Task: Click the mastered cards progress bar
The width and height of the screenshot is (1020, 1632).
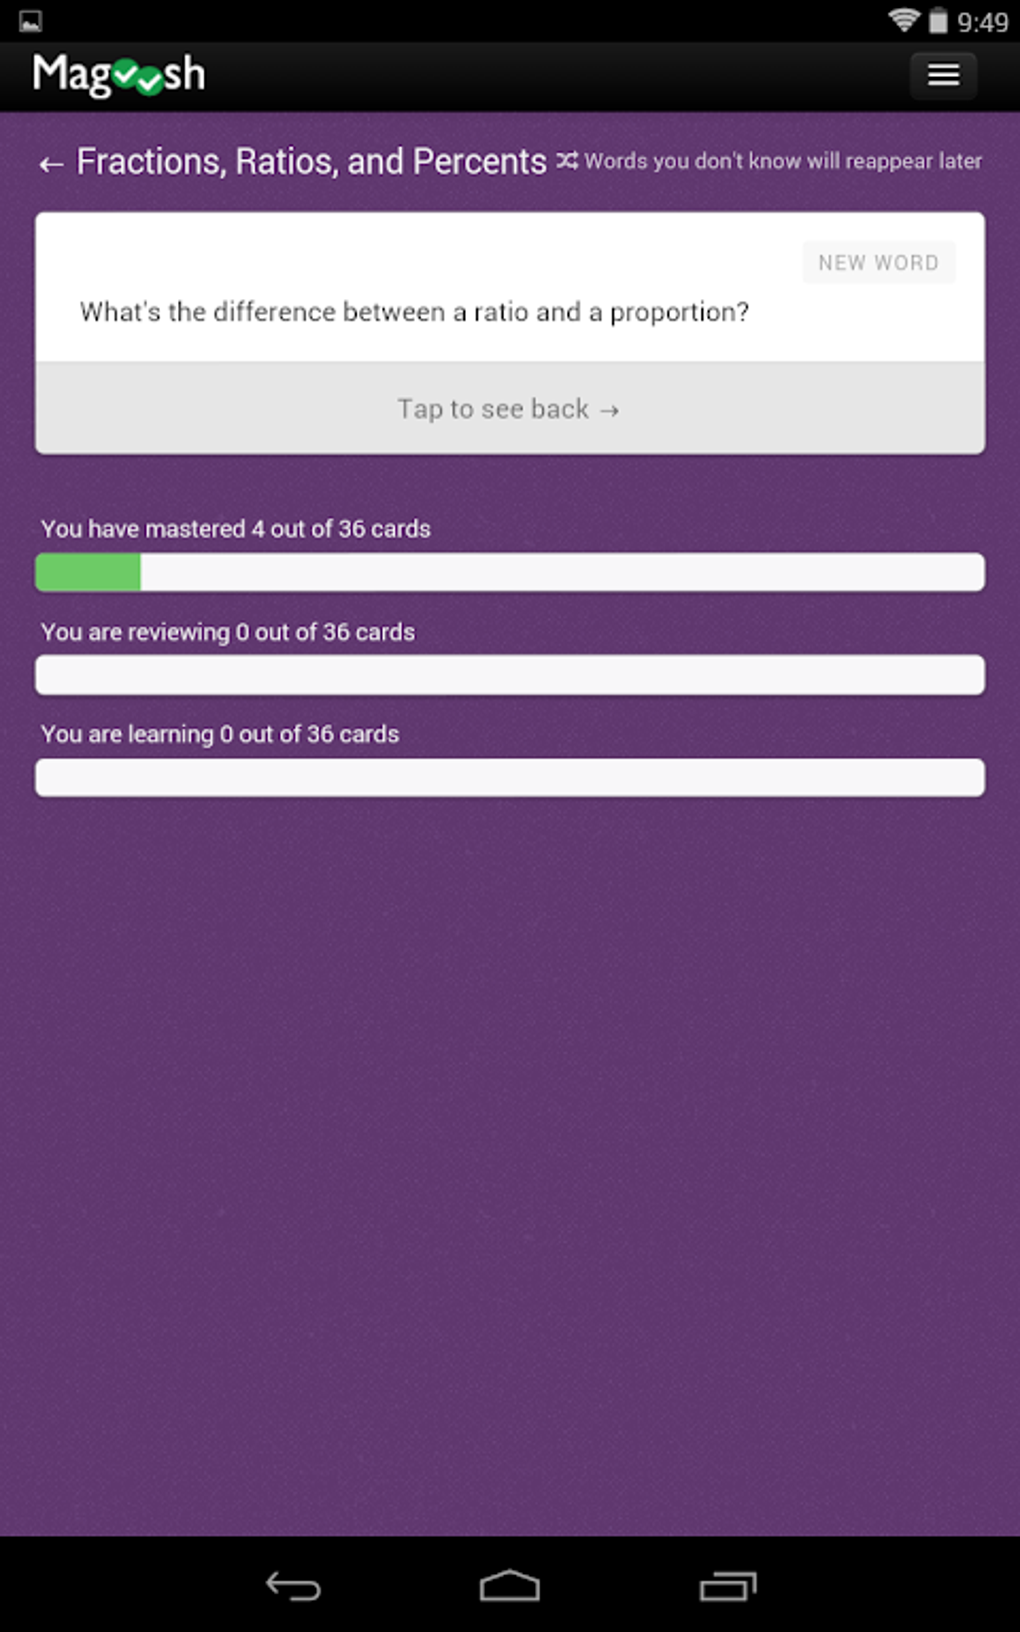Action: pyautogui.click(x=509, y=573)
